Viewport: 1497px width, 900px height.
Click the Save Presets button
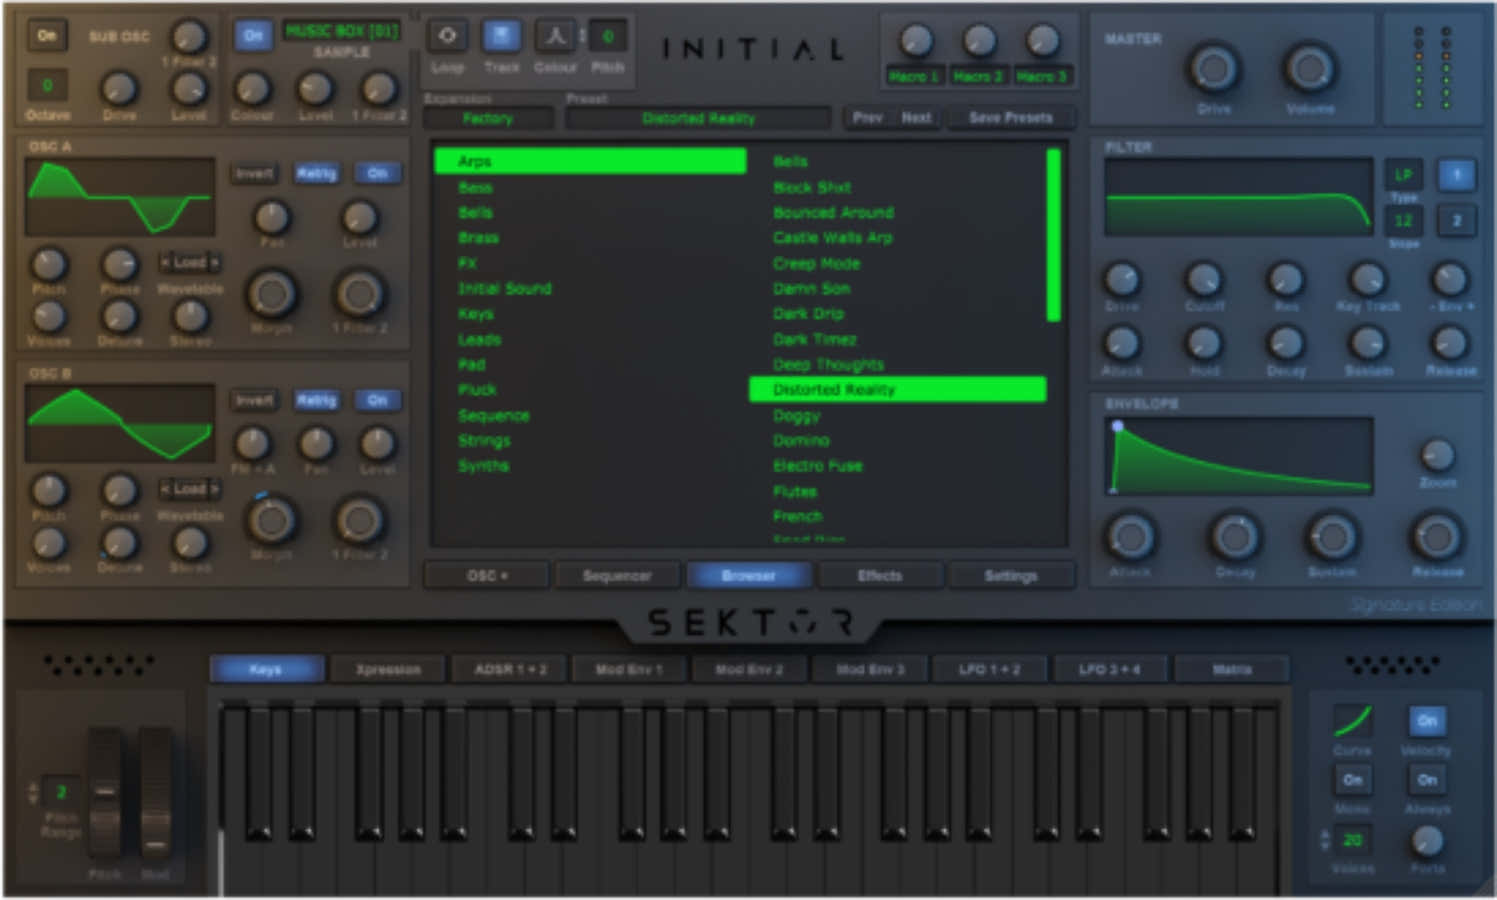[x=1010, y=117]
